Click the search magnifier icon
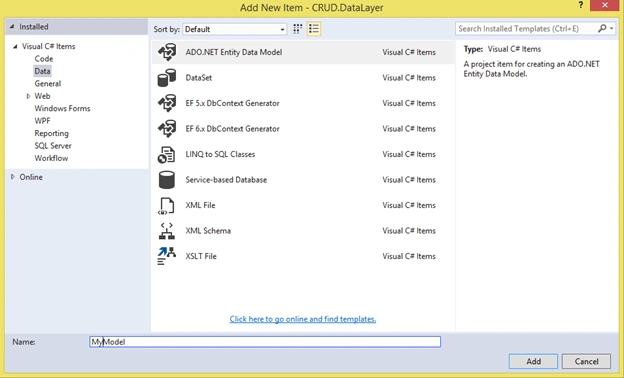Viewport: 624px width, 378px height. click(x=602, y=28)
